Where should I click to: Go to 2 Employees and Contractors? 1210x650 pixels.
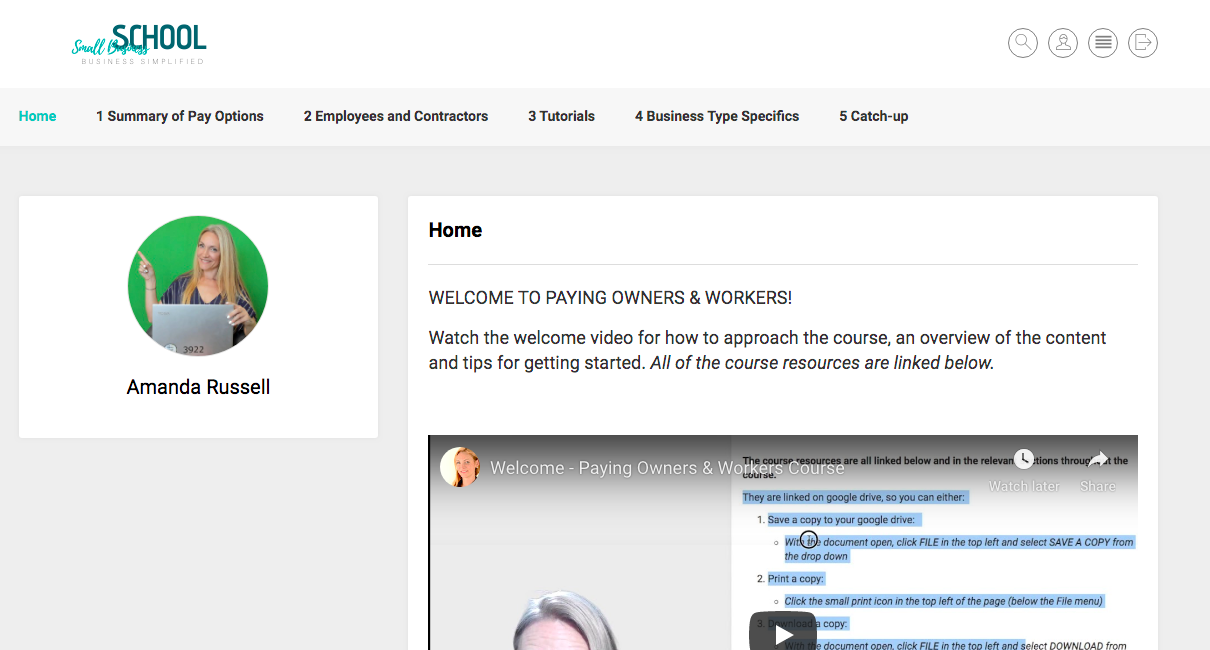(396, 116)
